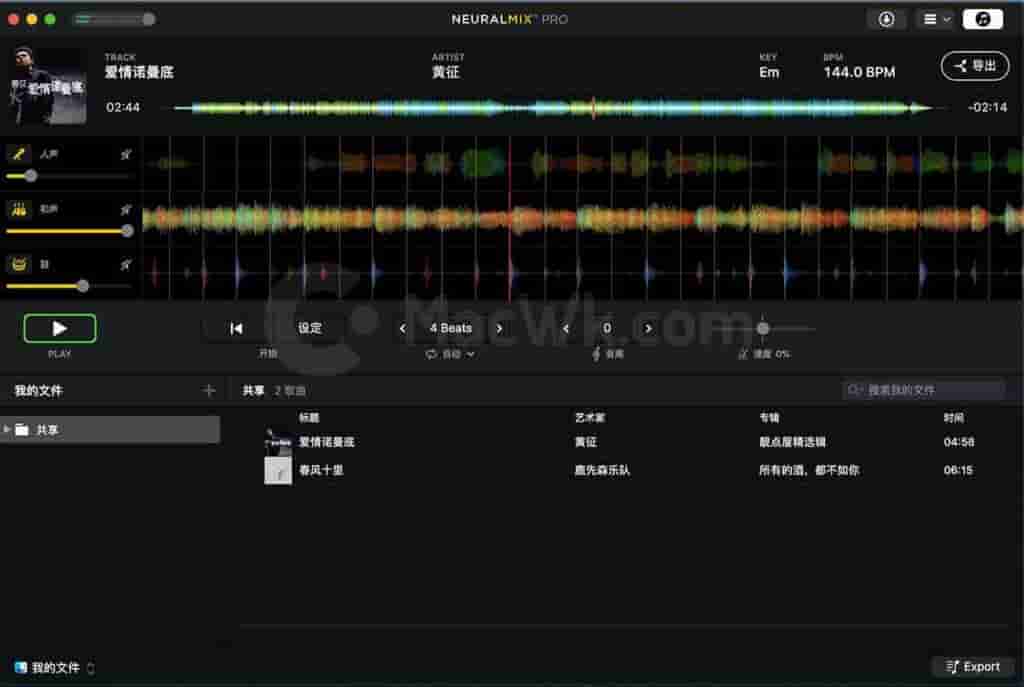Click the elapsed time 02:44
Viewport: 1024px width, 687px height.
tap(123, 107)
